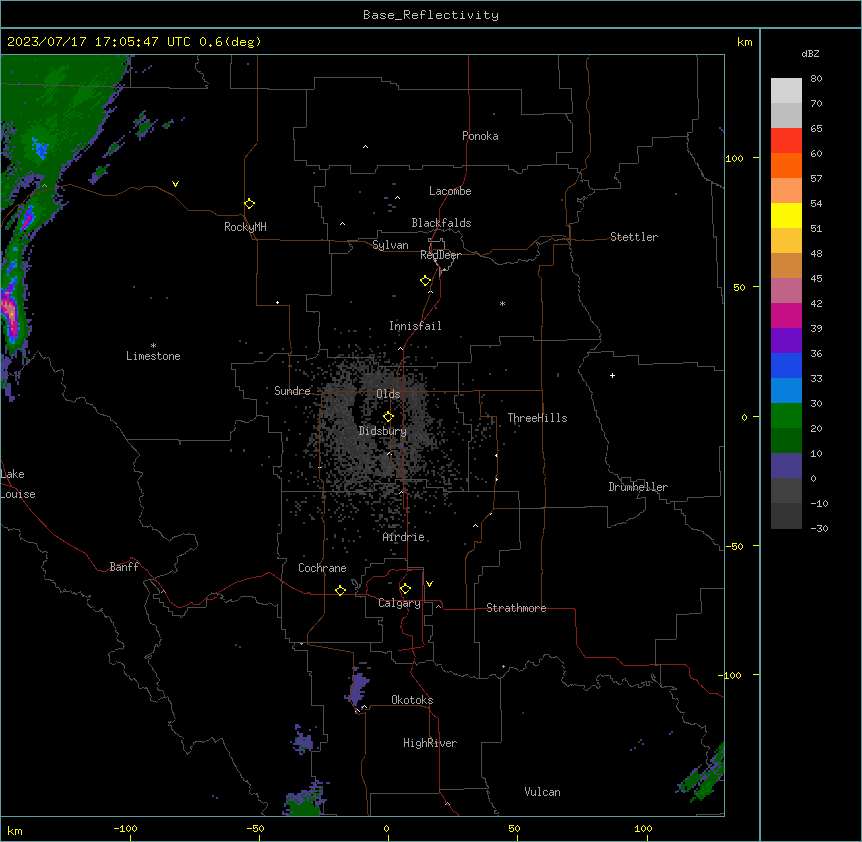The width and height of the screenshot is (862, 842).
Task: Click the Vulcan label
Action: pyautogui.click(x=543, y=792)
